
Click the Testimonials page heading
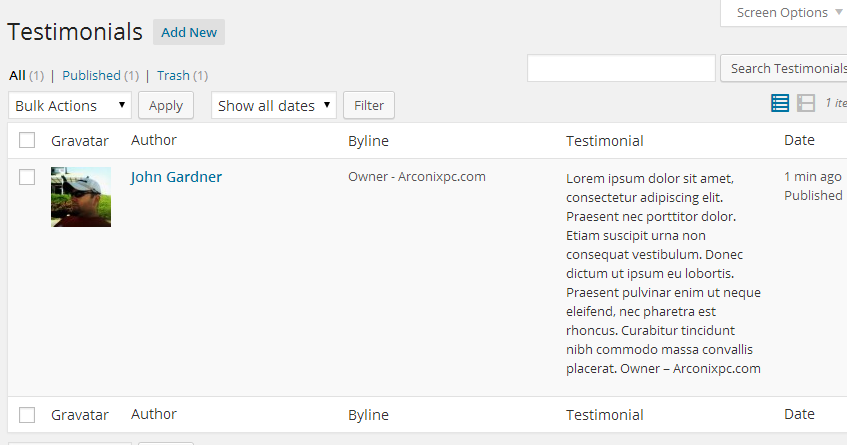click(75, 32)
